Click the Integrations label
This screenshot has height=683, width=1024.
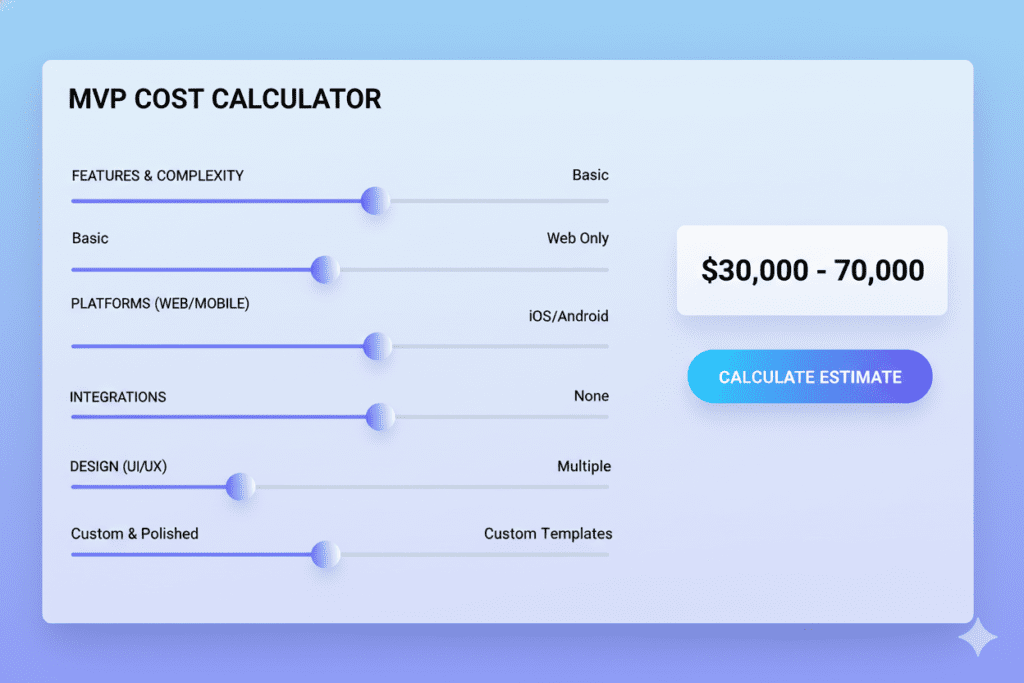(x=118, y=397)
